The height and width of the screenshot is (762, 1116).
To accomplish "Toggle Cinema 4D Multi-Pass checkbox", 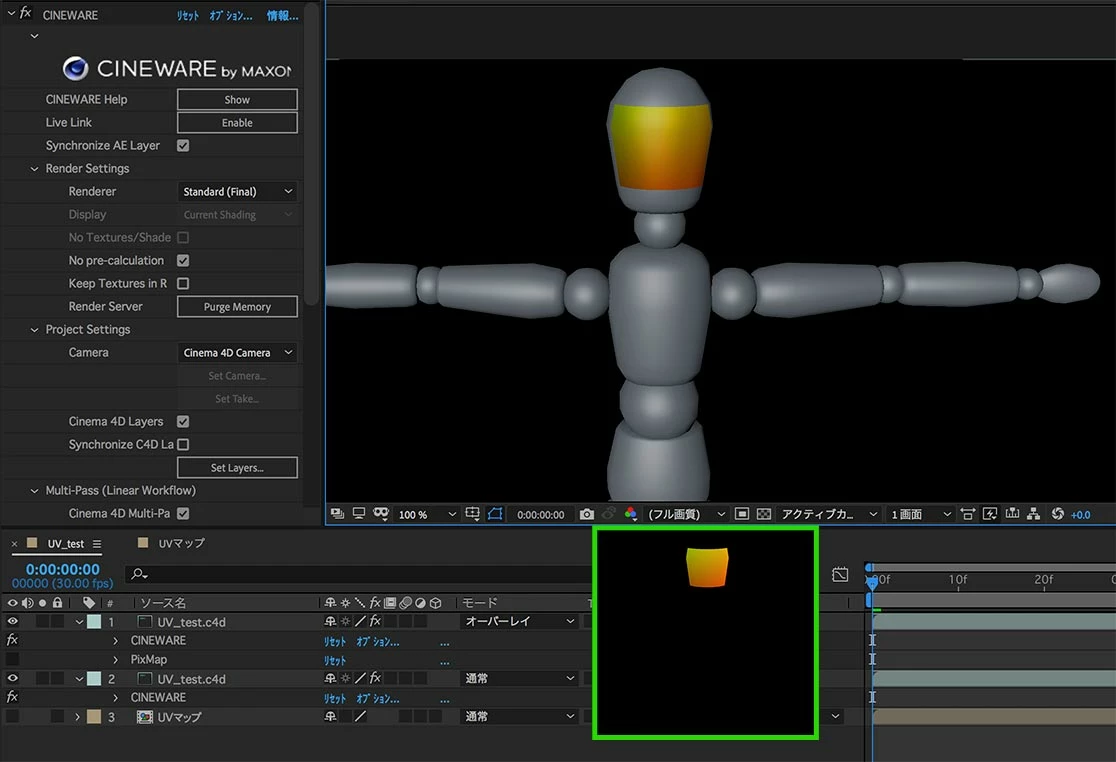I will pos(183,513).
